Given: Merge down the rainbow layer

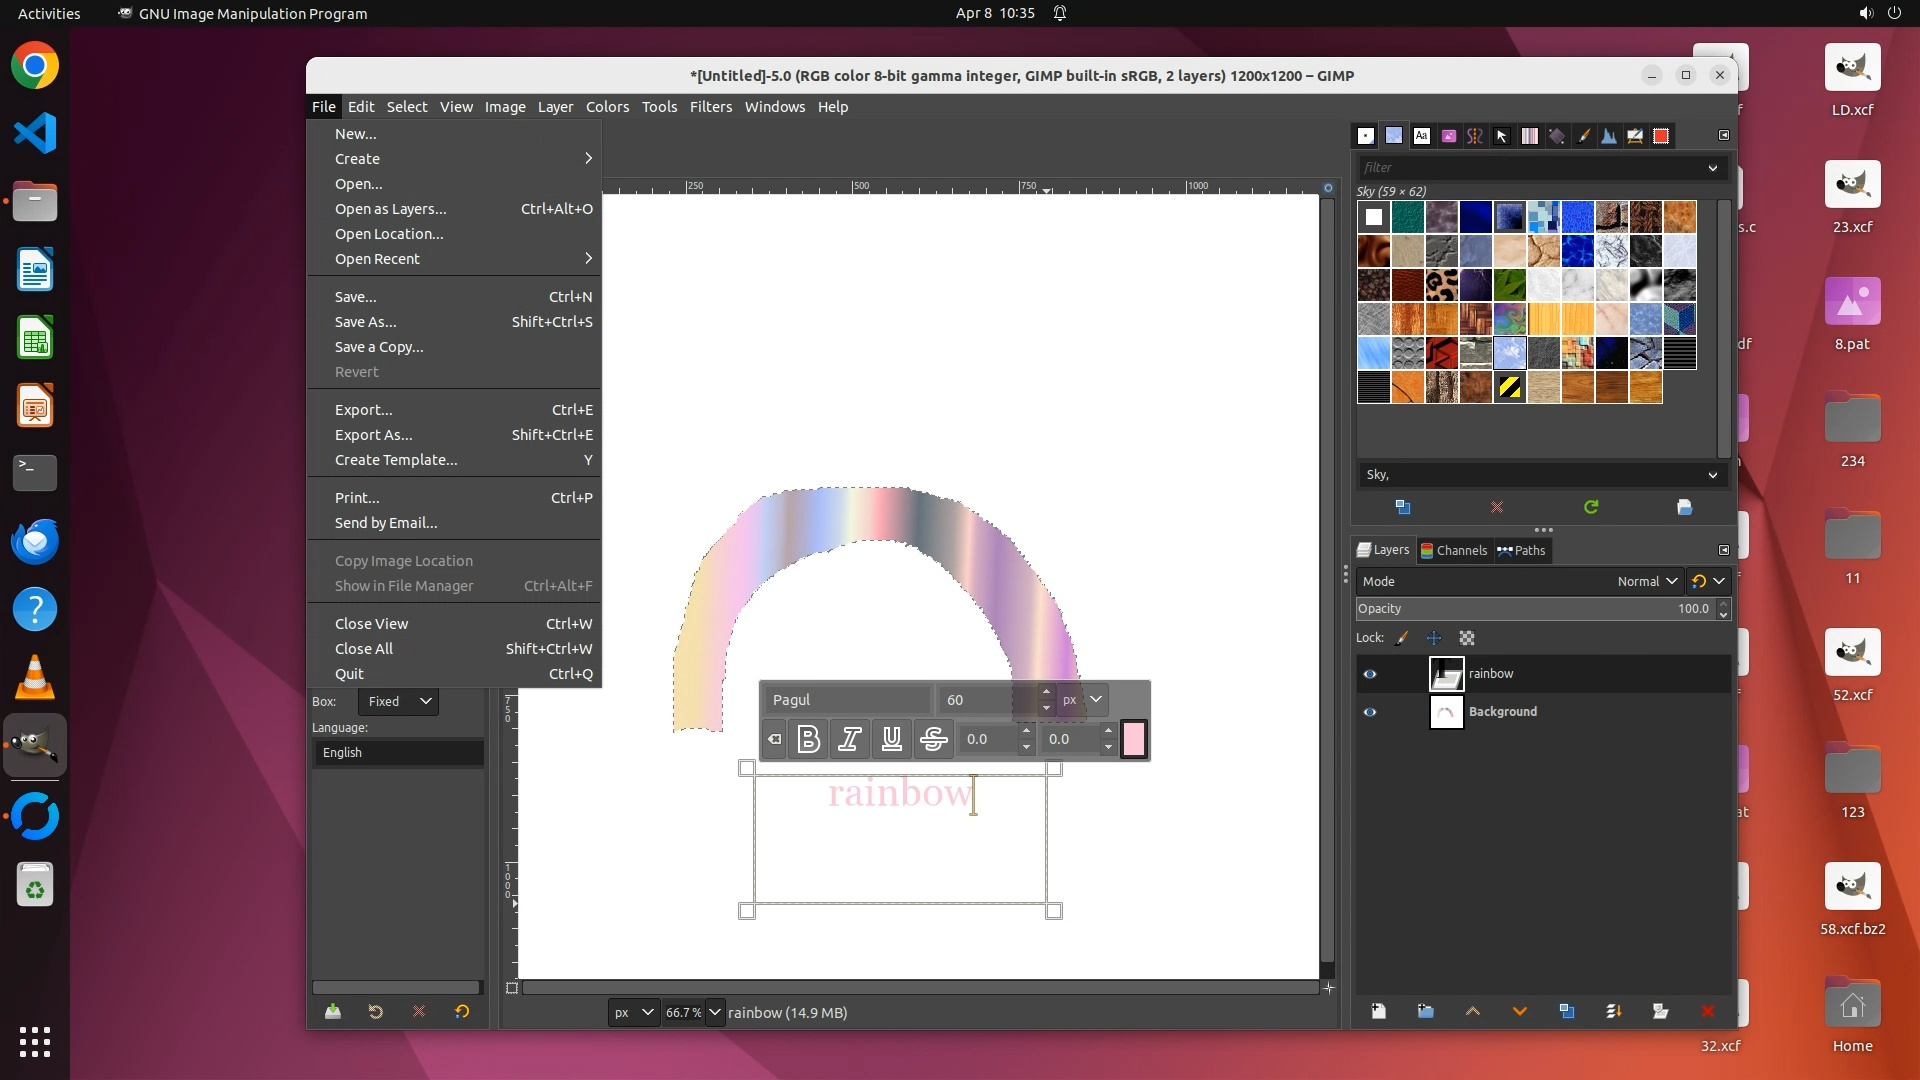Looking at the screenshot, I should [1613, 1011].
